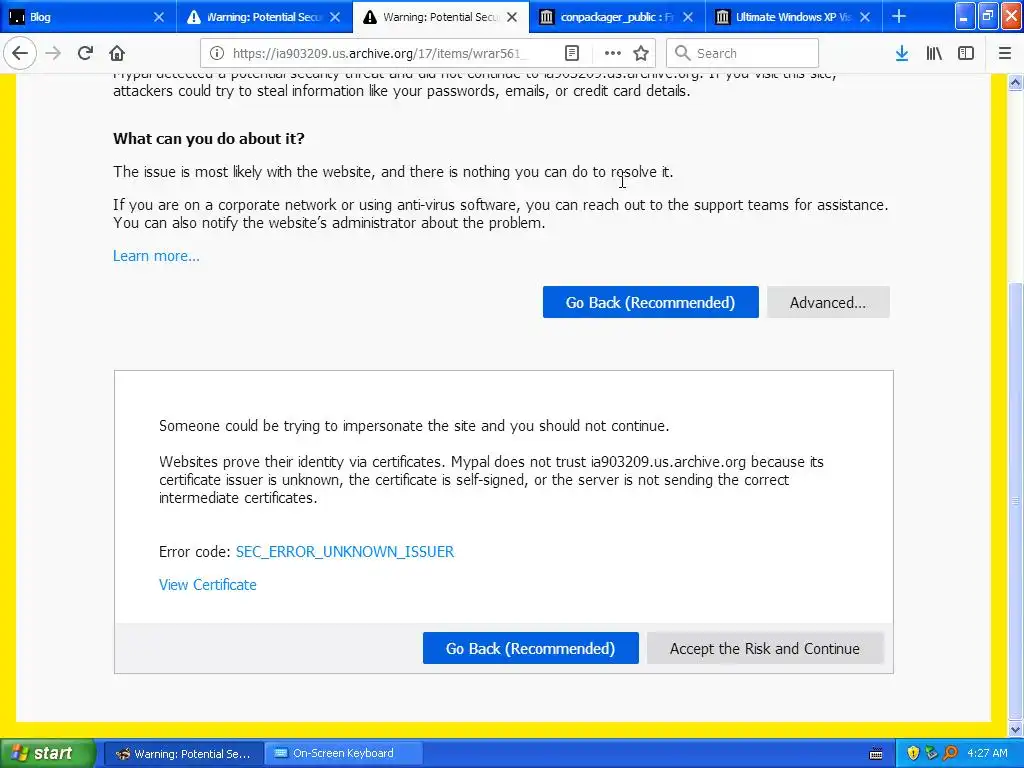1024x768 pixels.
Task: Click the SEC_ERROR_UNKNOWN_ISSUER error code link
Action: point(345,552)
